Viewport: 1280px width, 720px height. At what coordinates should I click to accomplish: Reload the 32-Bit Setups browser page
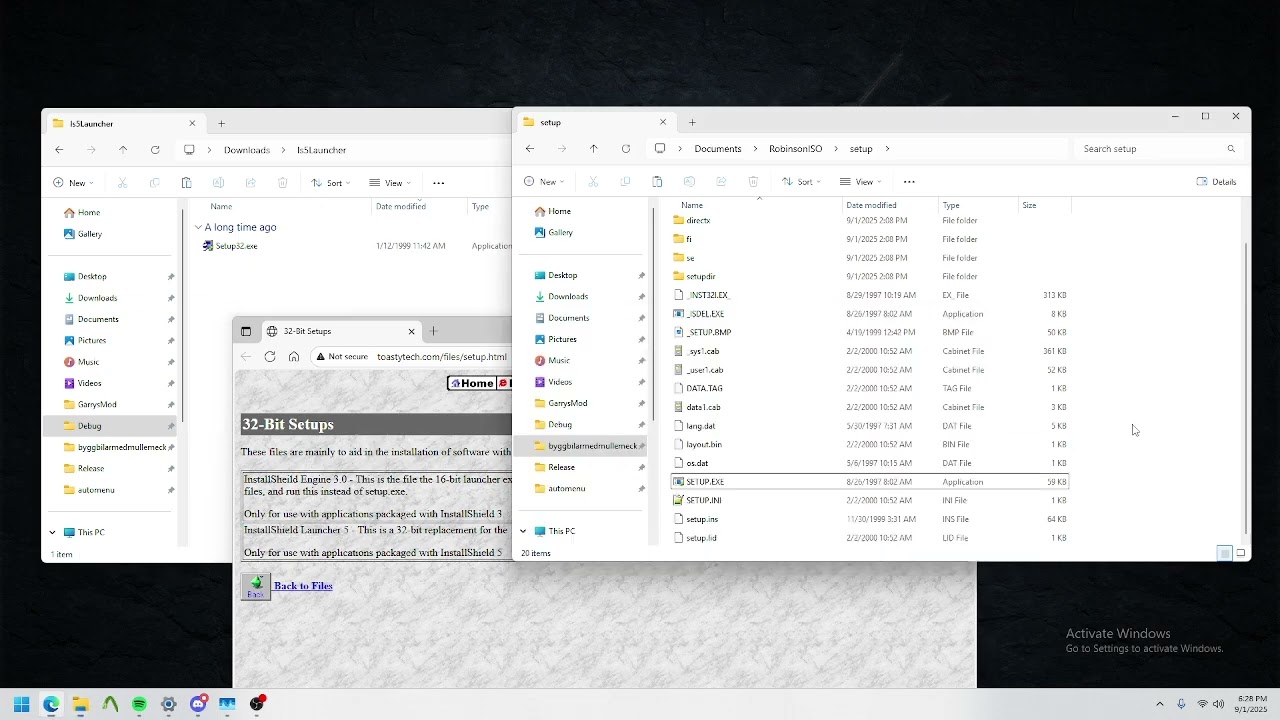270,357
